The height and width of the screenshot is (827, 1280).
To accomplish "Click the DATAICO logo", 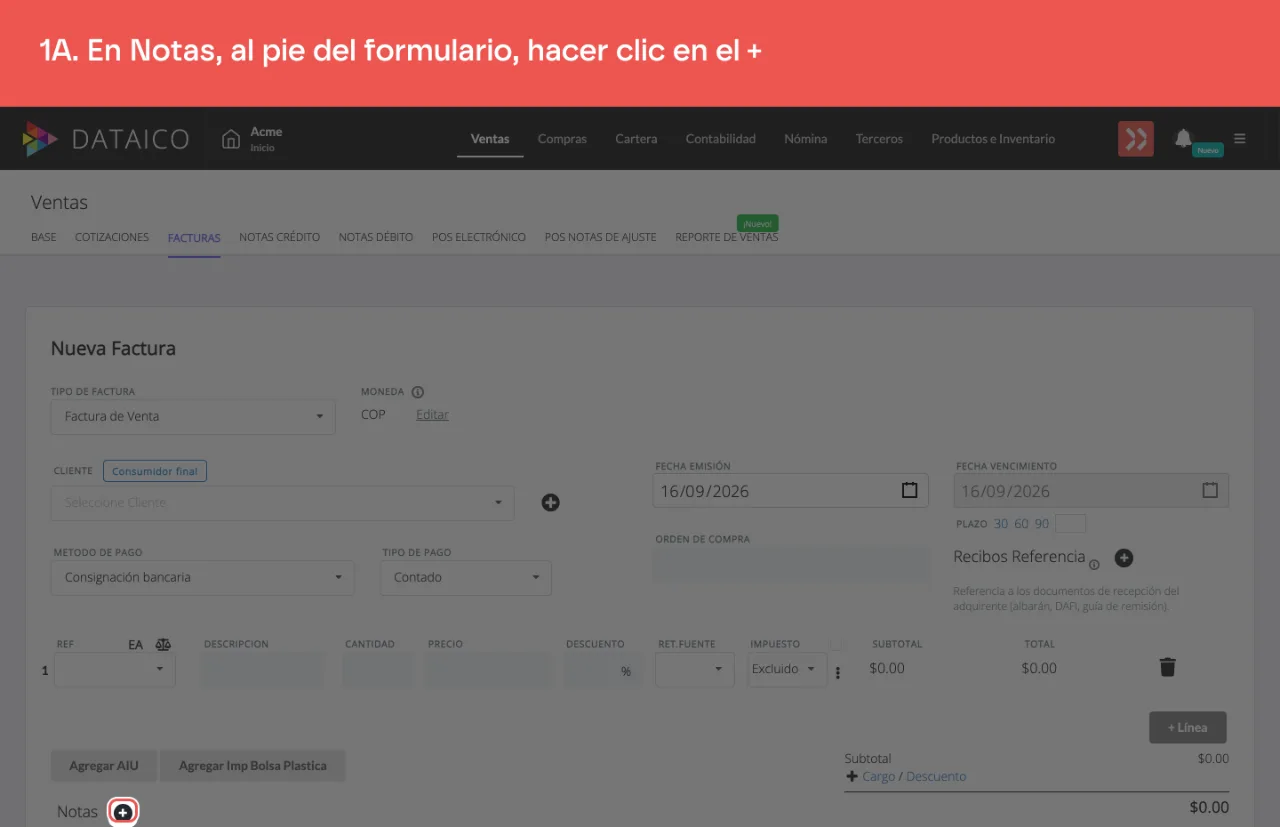I will [x=106, y=139].
